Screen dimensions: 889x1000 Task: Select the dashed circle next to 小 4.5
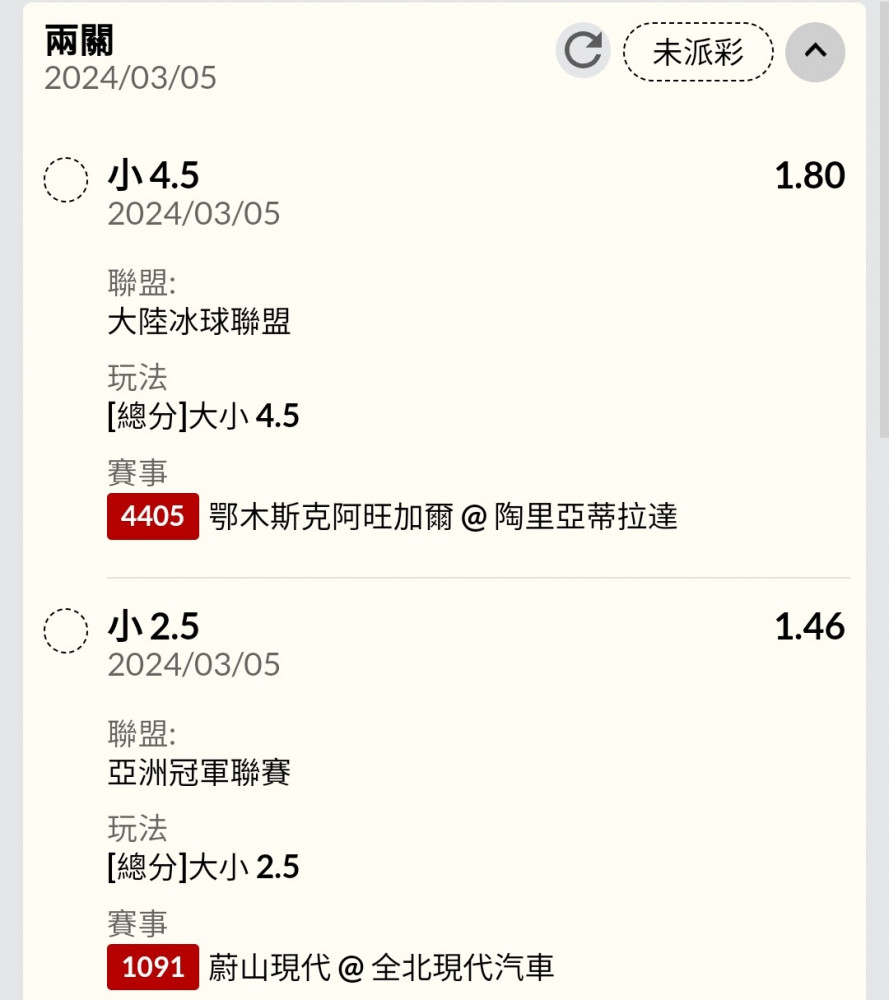click(66, 180)
